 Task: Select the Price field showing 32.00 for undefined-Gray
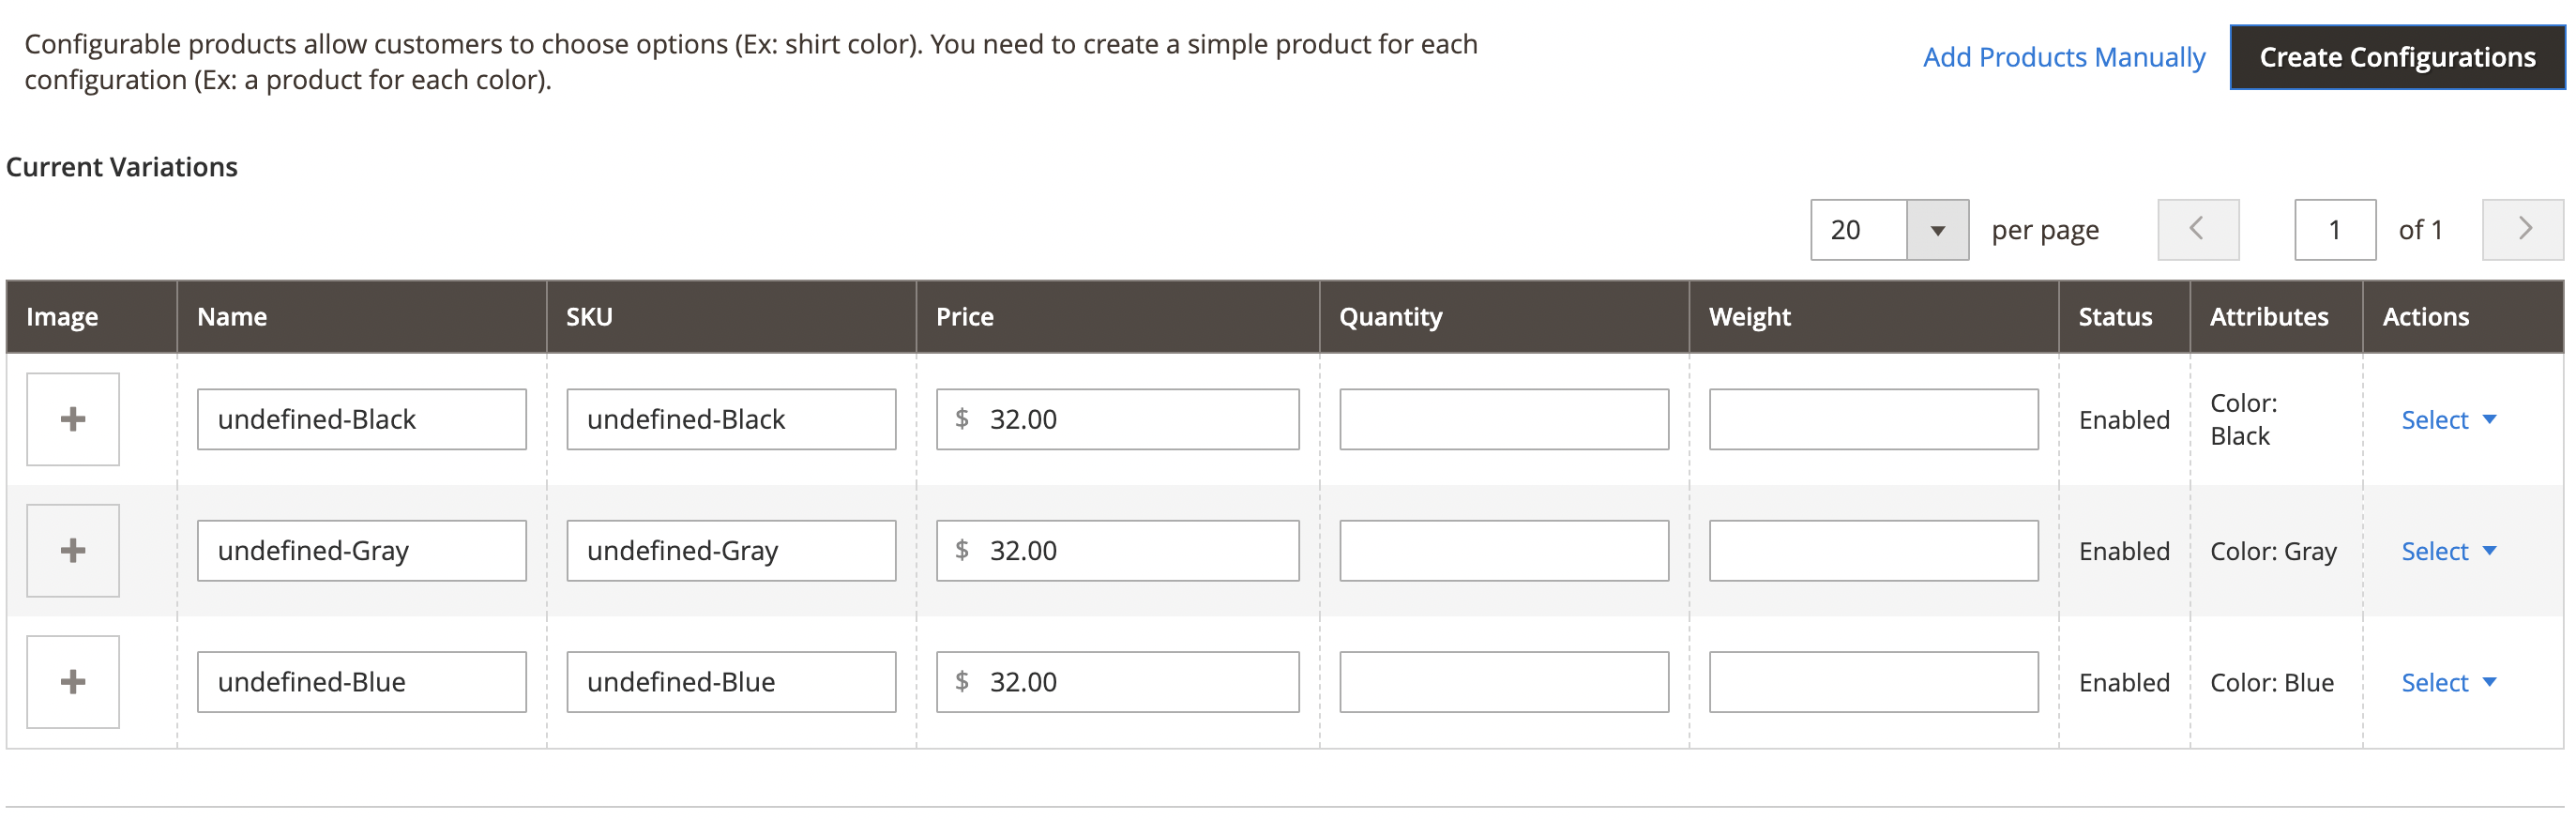1117,550
